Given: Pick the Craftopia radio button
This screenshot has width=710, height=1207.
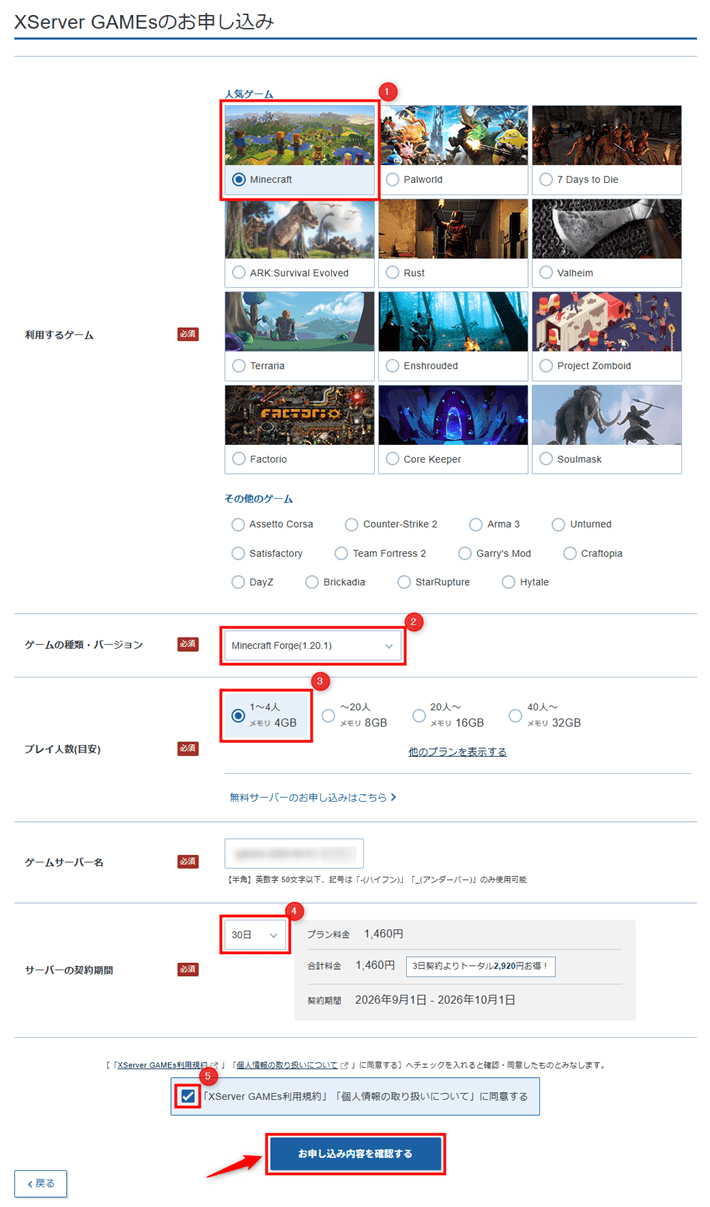Looking at the screenshot, I should point(571,553).
